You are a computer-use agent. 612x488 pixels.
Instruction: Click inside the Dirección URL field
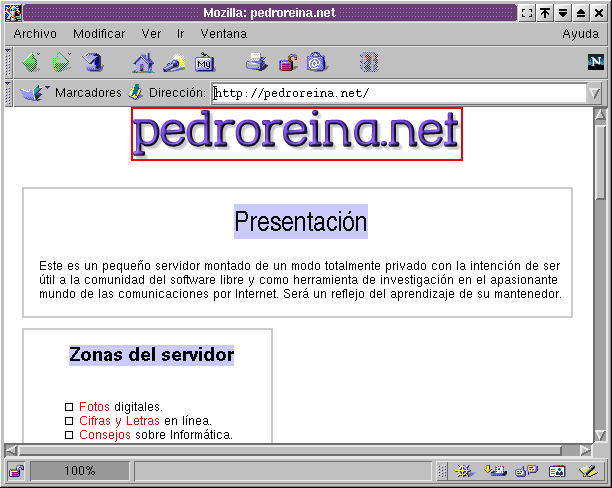tap(400, 93)
